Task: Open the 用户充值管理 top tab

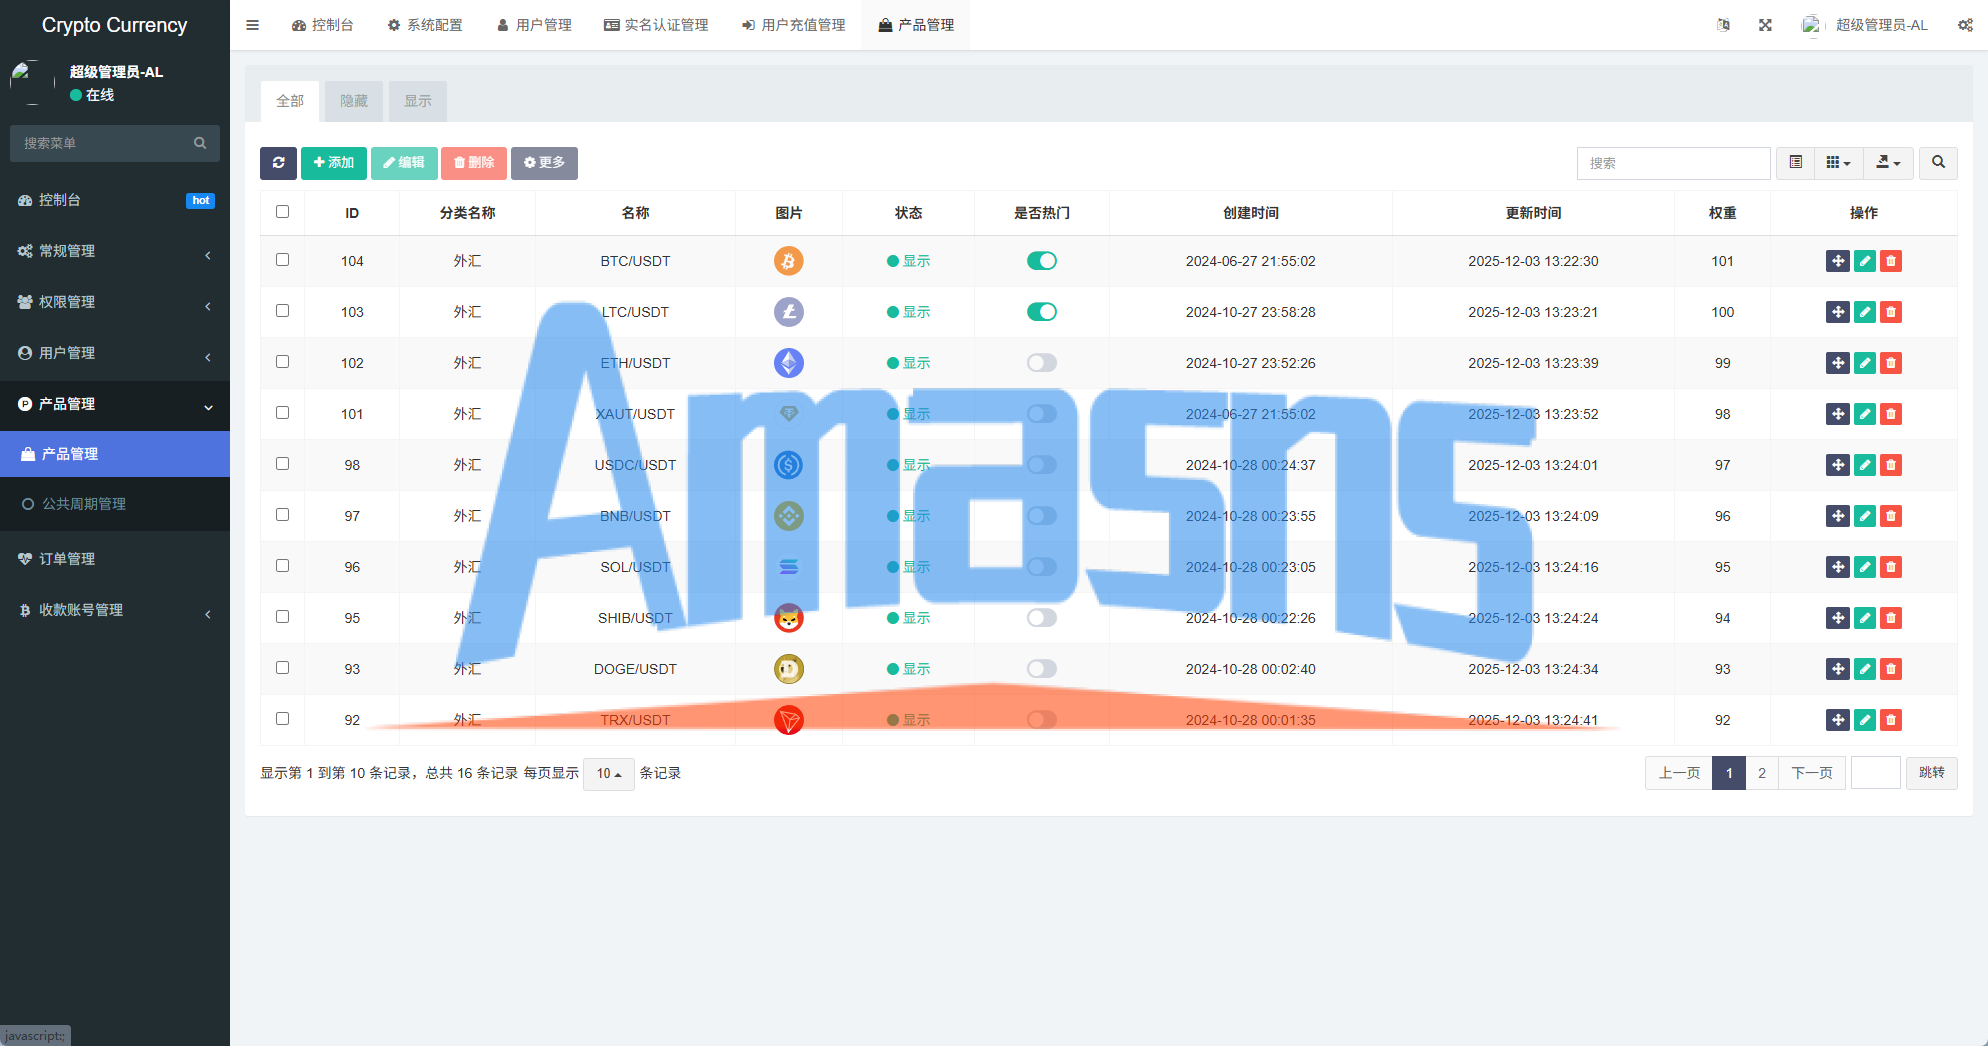Action: pyautogui.click(x=793, y=25)
